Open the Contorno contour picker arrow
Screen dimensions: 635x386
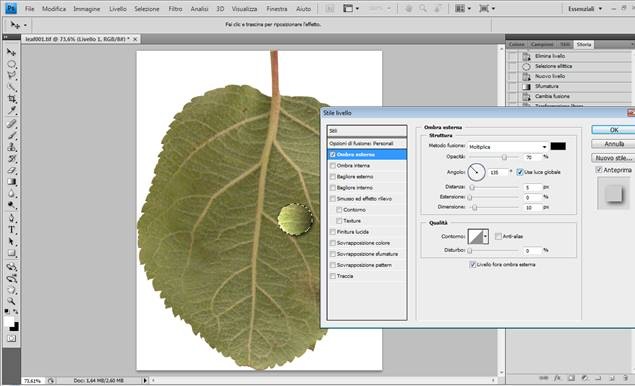point(485,236)
